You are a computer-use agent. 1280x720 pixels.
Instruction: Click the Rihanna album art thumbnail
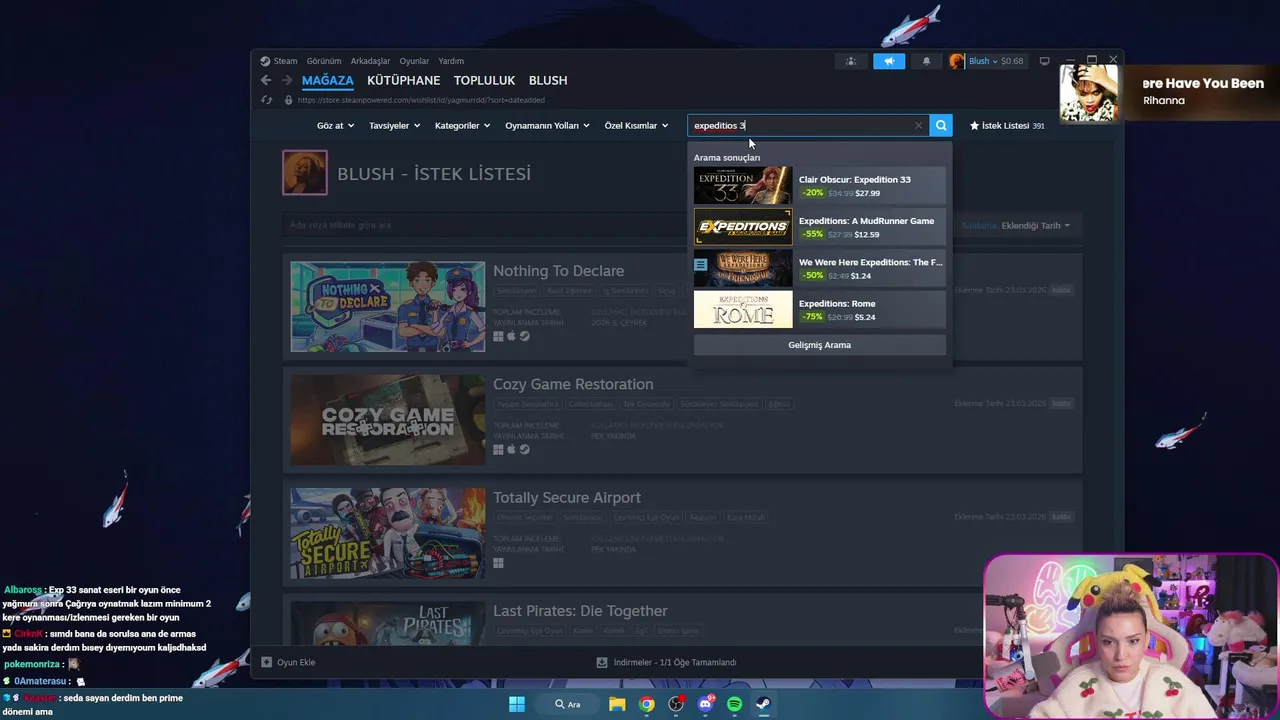1089,93
